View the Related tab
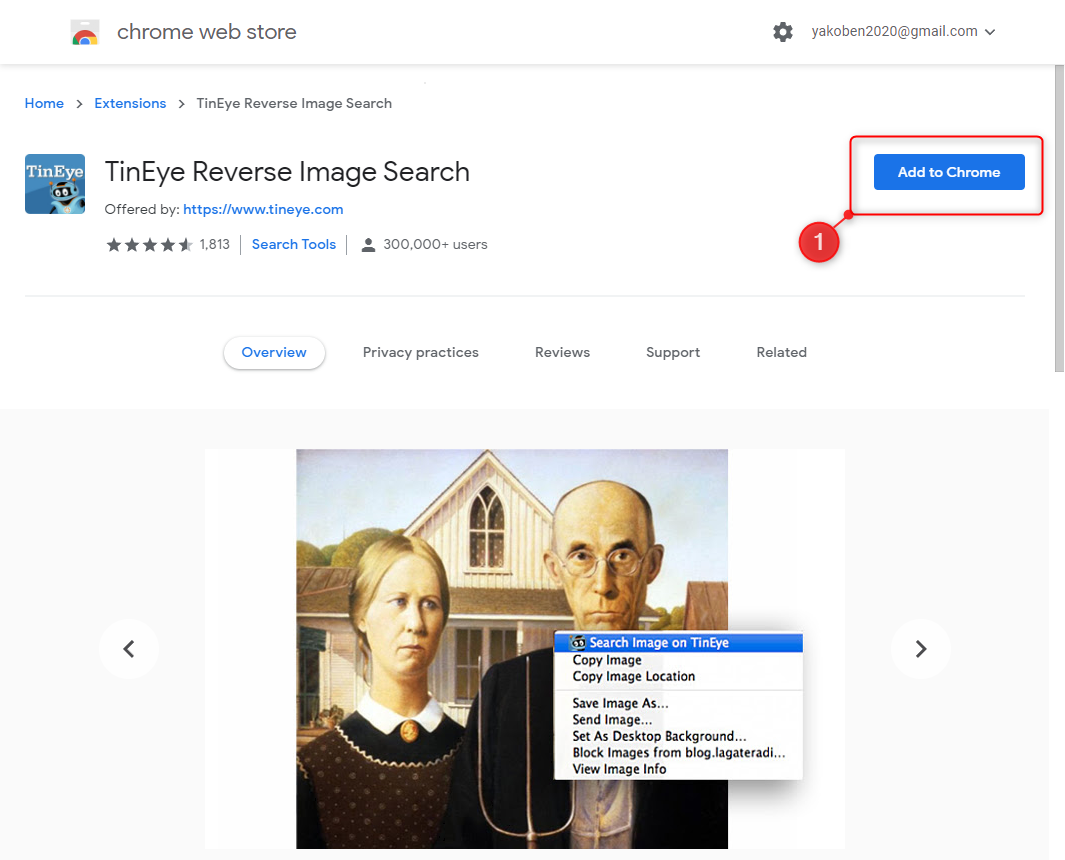 (782, 353)
